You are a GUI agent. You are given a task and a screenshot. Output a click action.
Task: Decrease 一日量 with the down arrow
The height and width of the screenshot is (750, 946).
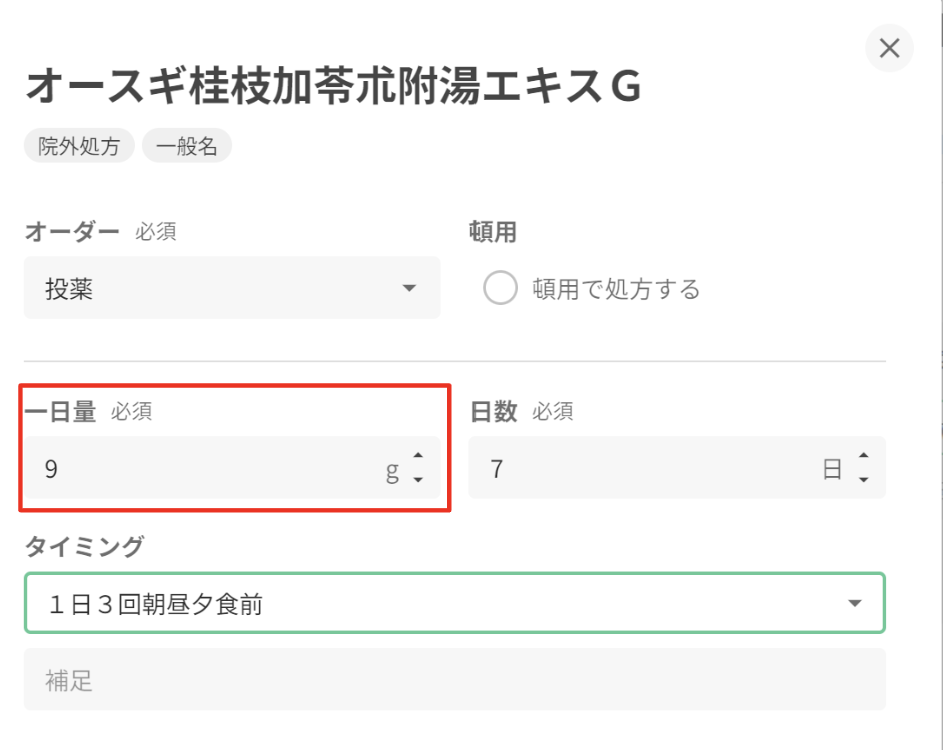[x=418, y=480]
